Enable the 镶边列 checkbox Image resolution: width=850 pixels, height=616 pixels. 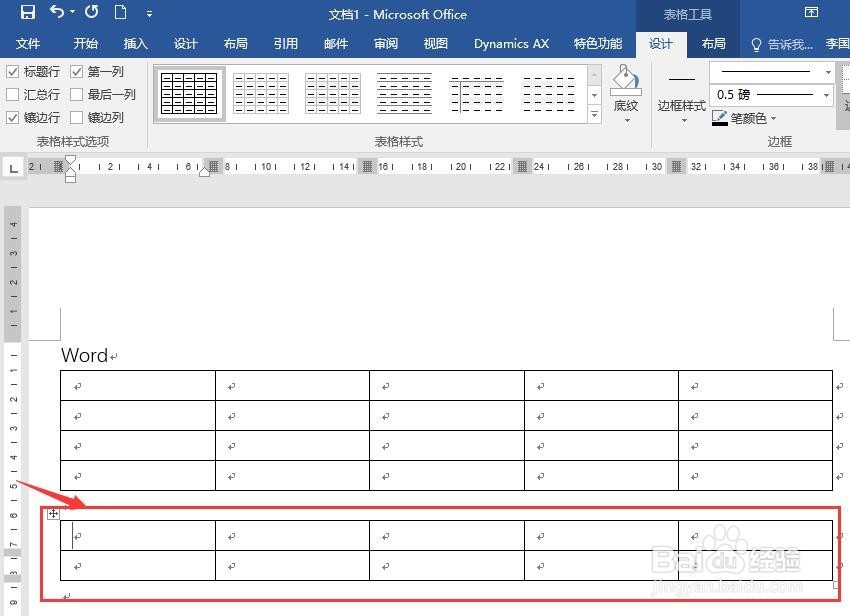click(x=76, y=117)
